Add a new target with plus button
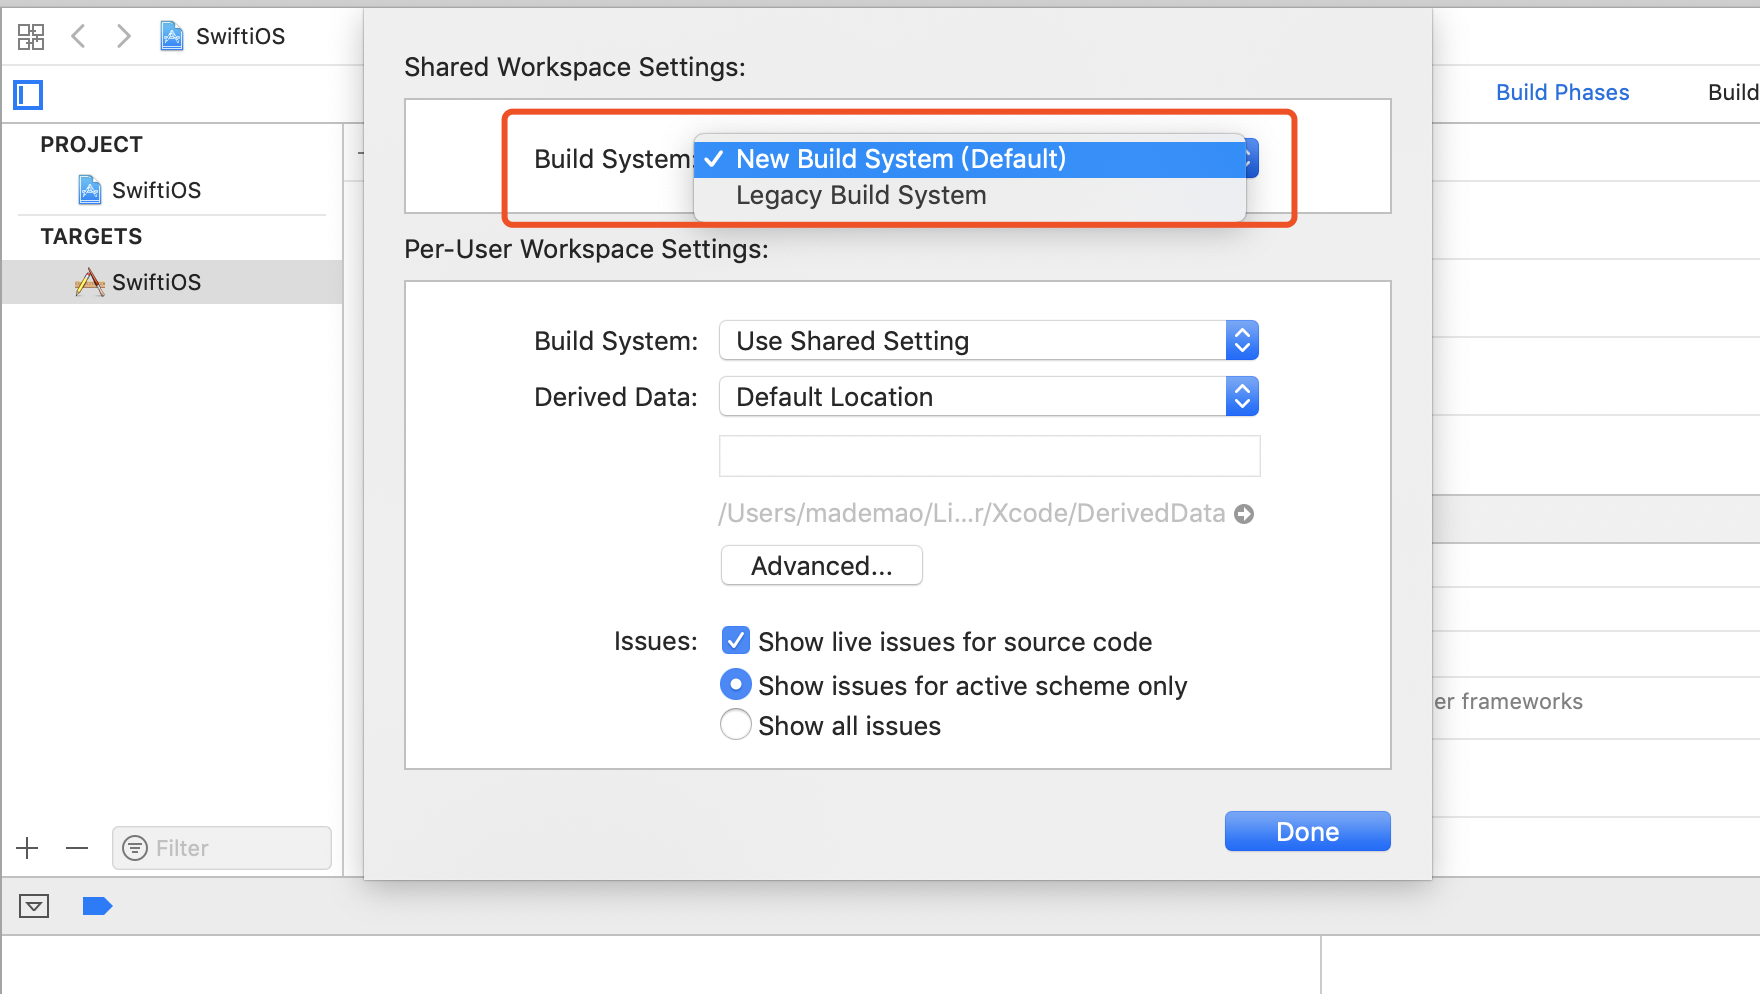1760x994 pixels. tap(27, 848)
